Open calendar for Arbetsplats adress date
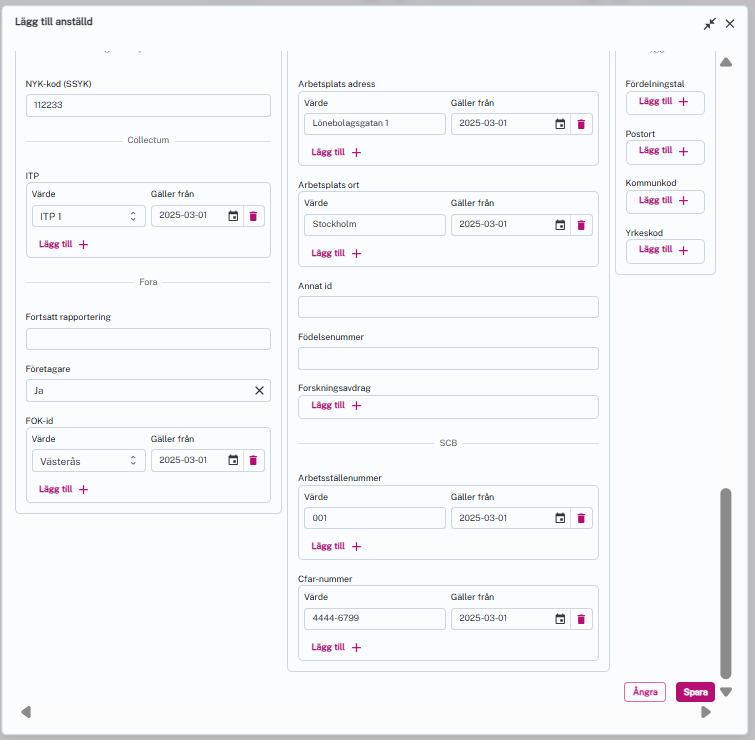Image resolution: width=755 pixels, height=740 pixels. [560, 124]
